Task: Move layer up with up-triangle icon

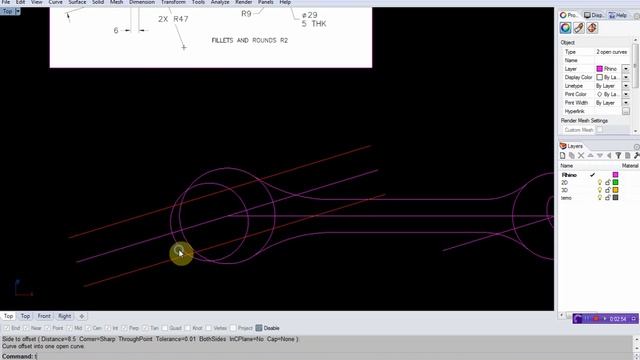Action: click(x=591, y=156)
